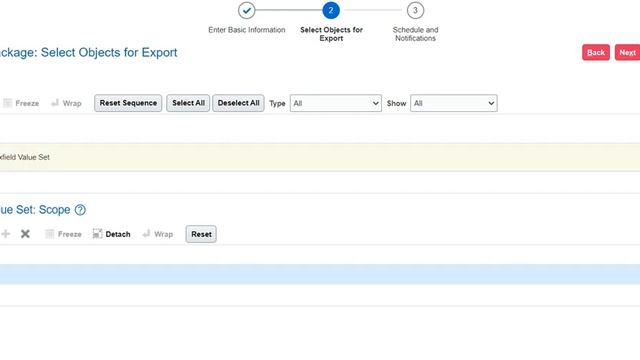Click Detach in the Scope toolbar

111,234
